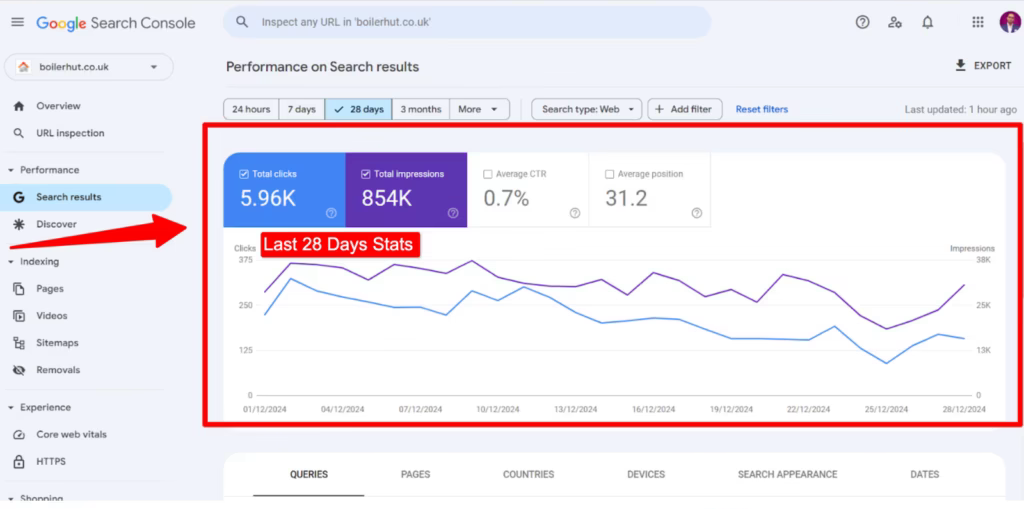
Task: Select the 24 hours date range
Action: pos(251,109)
